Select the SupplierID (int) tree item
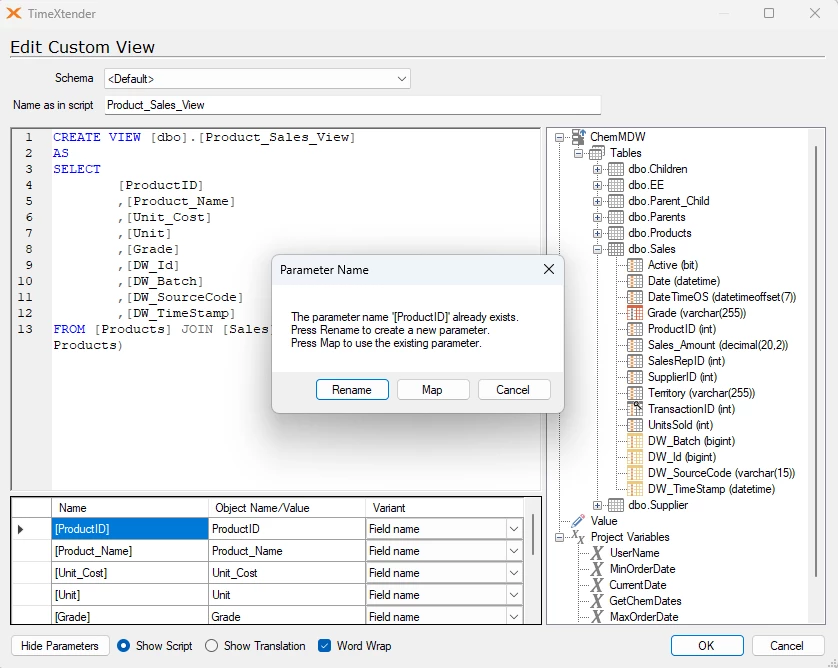Image resolution: width=838 pixels, height=668 pixels. pyautogui.click(x=682, y=377)
